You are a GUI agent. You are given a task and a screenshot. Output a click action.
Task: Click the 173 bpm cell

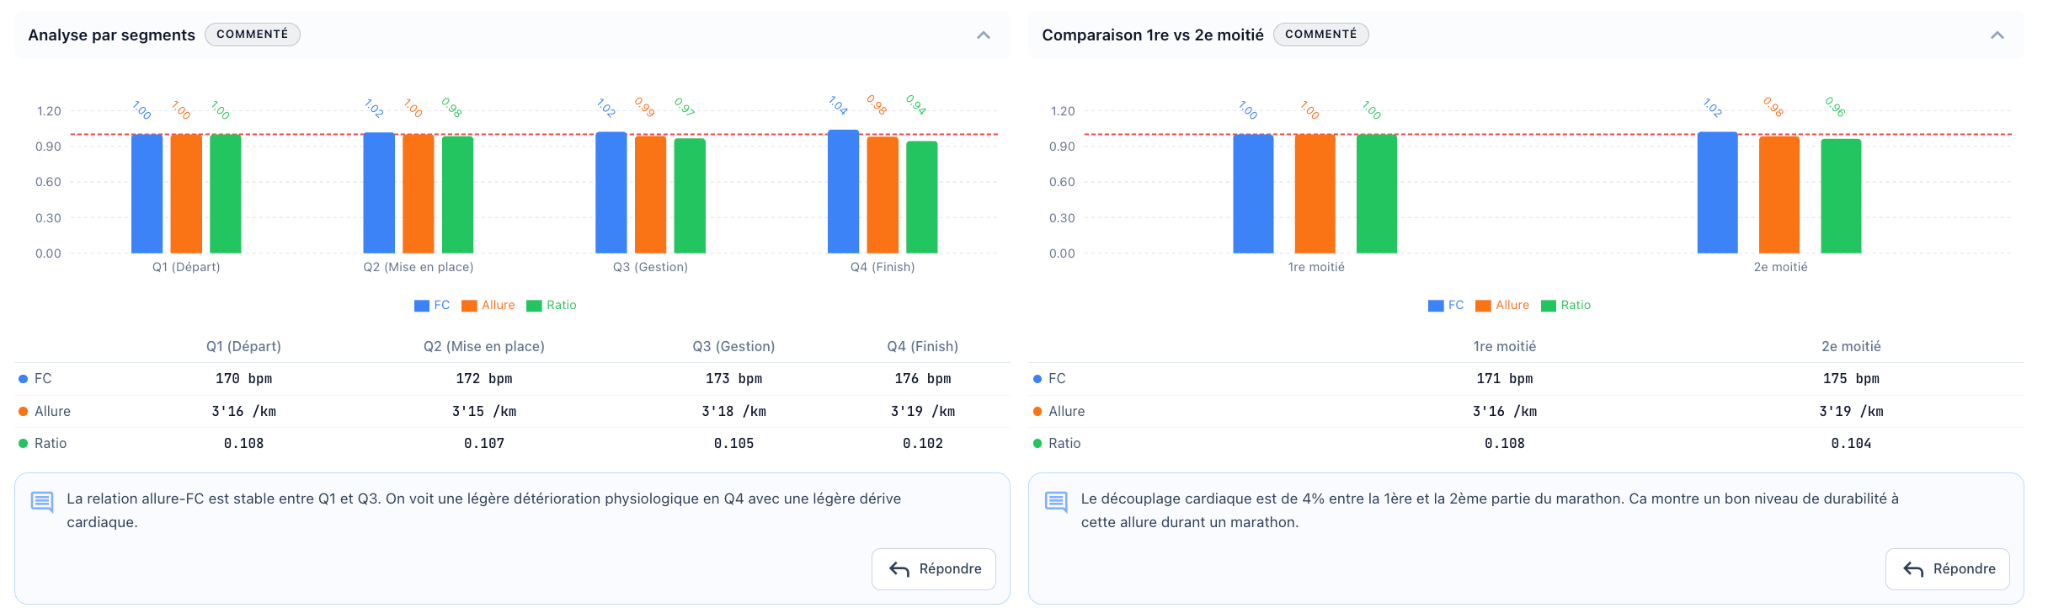point(734,379)
